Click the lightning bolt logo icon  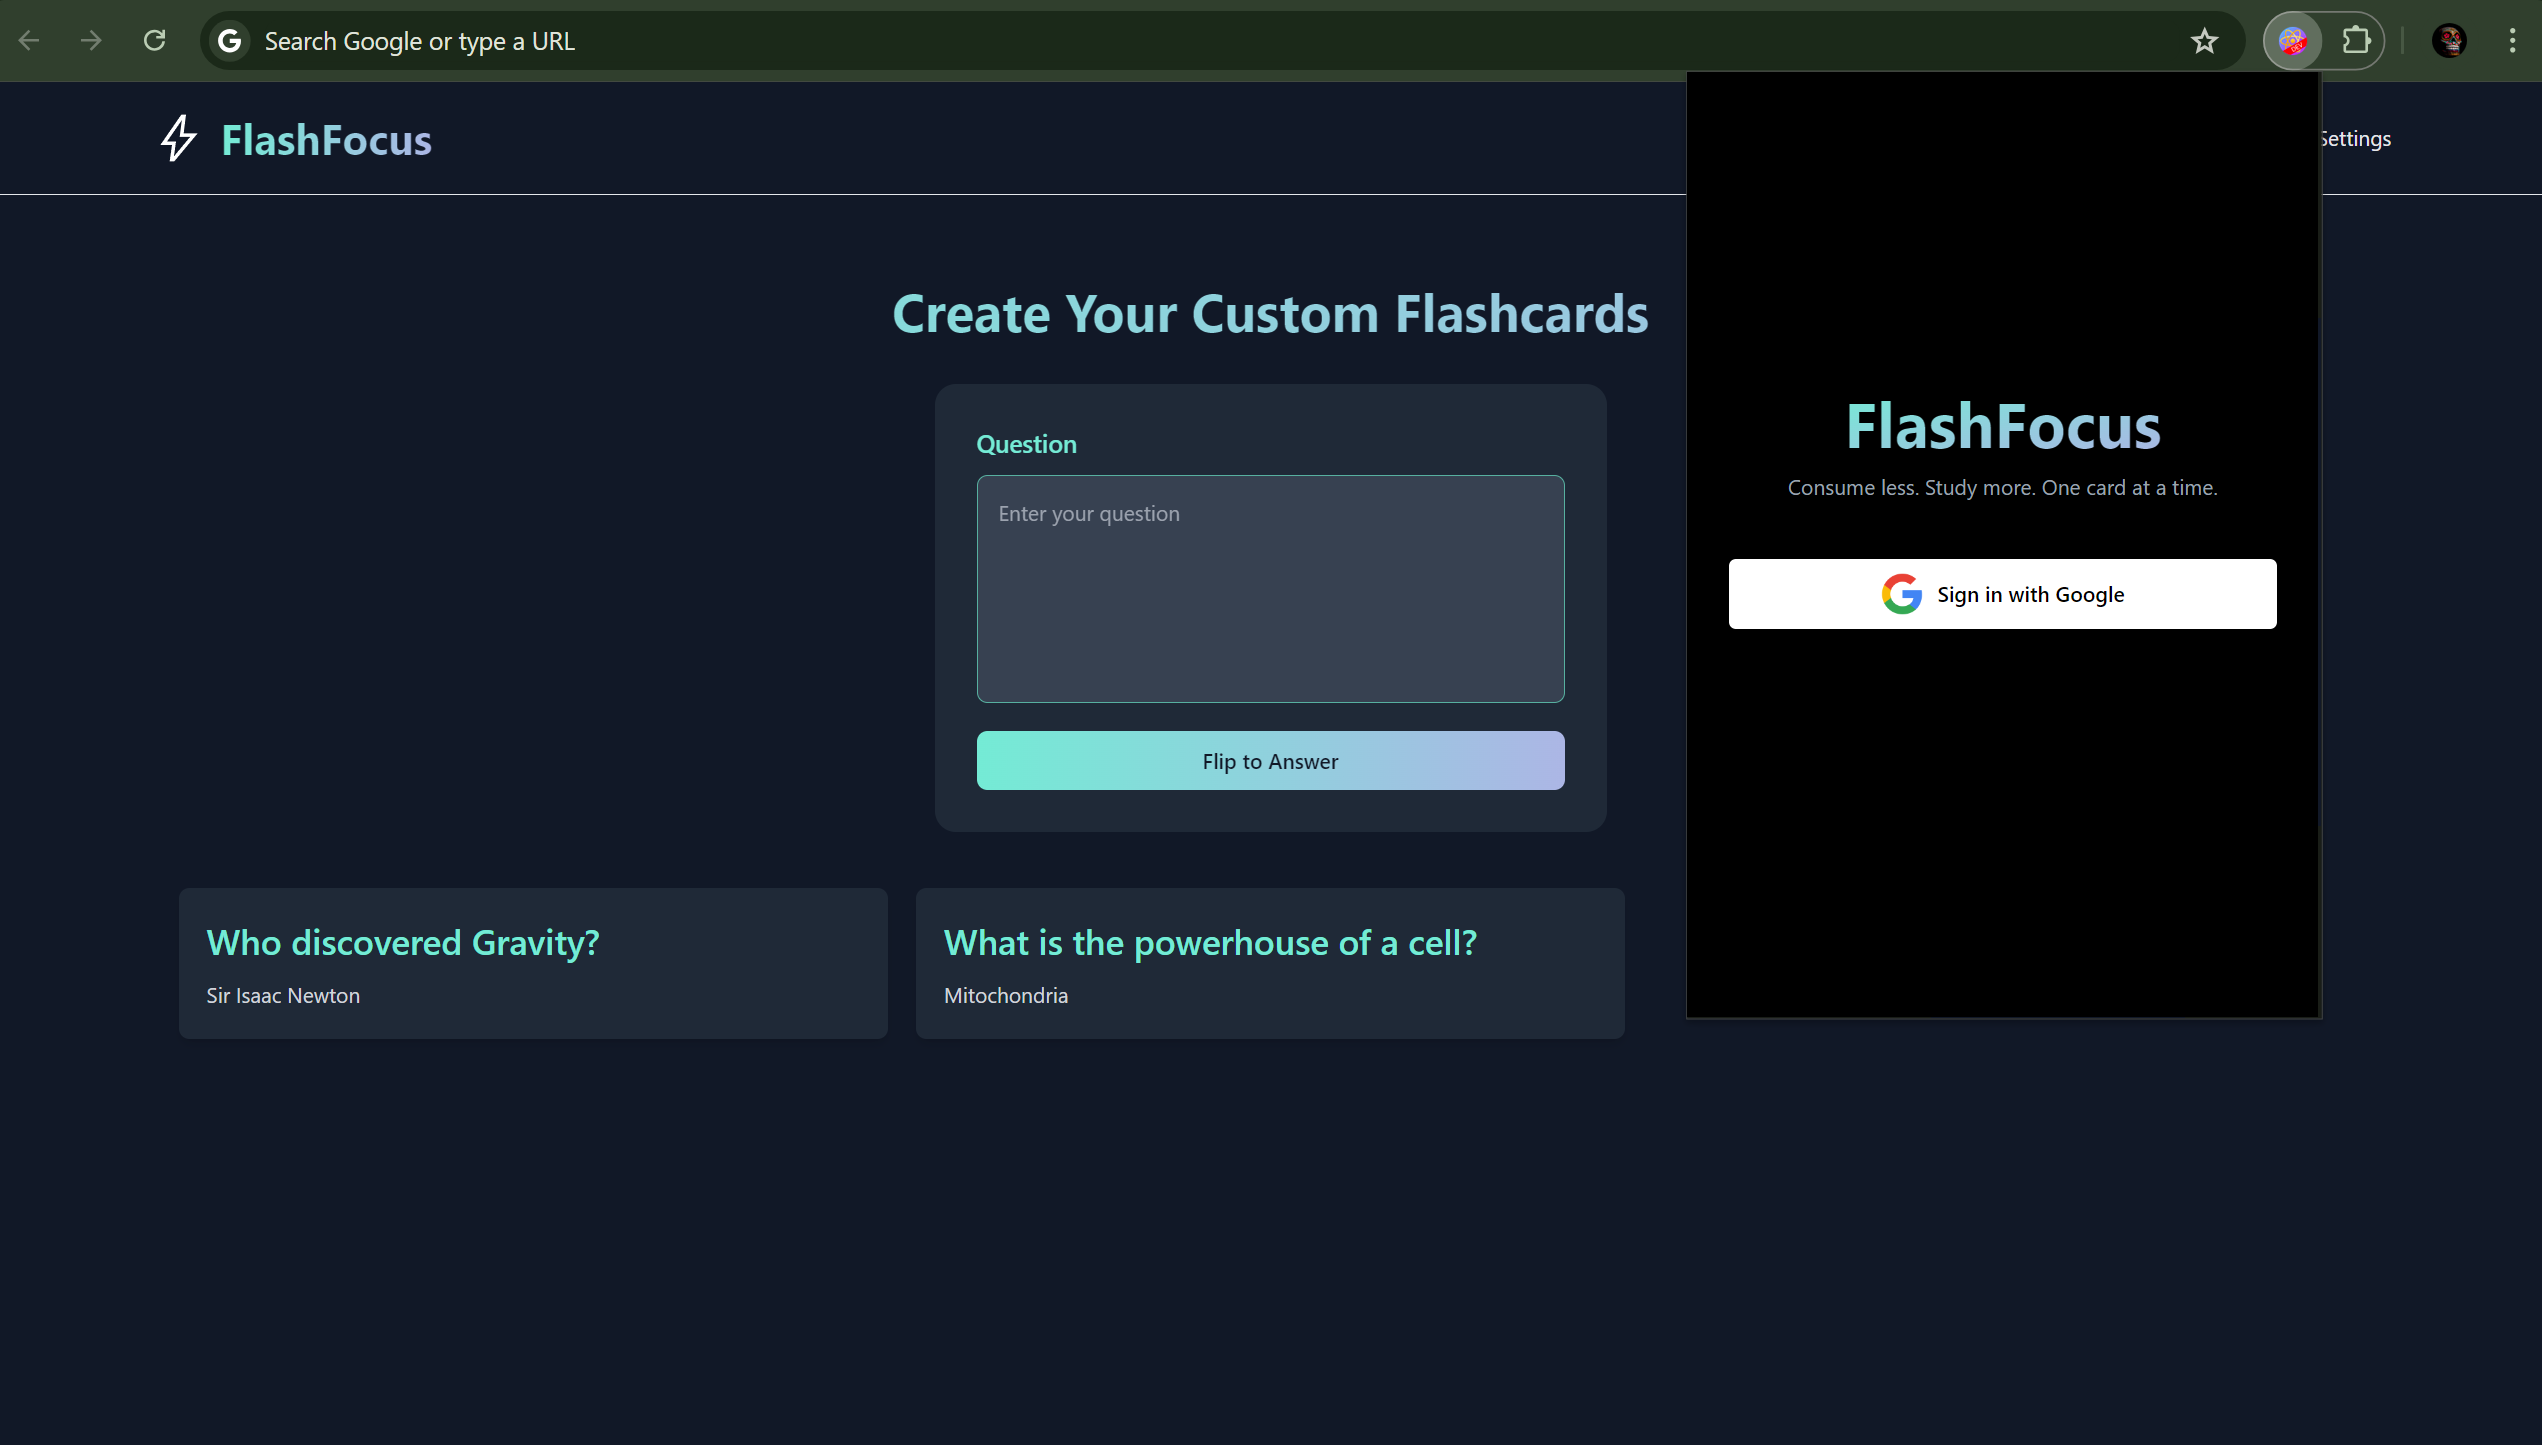[x=179, y=139]
